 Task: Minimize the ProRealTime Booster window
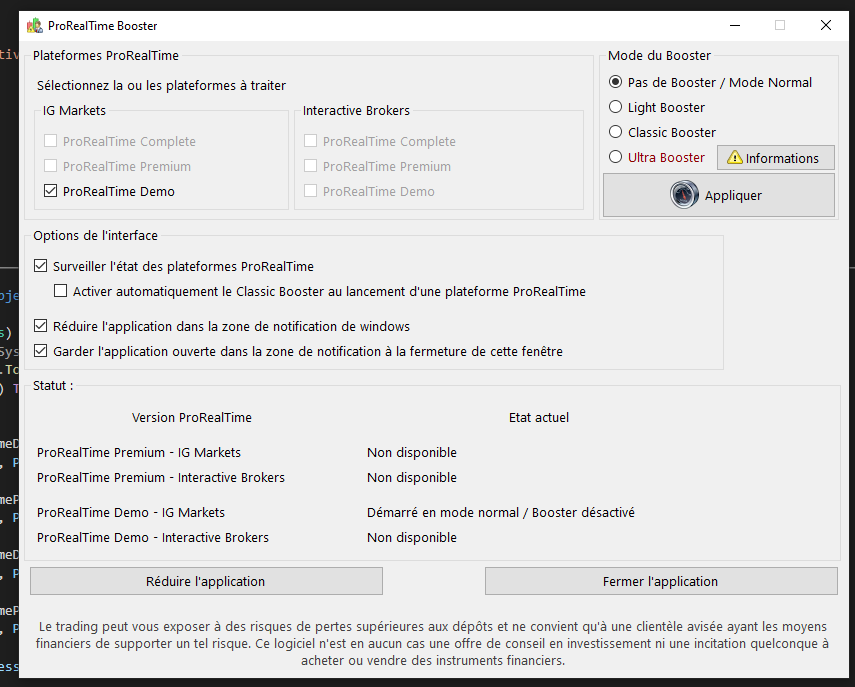coord(735,26)
